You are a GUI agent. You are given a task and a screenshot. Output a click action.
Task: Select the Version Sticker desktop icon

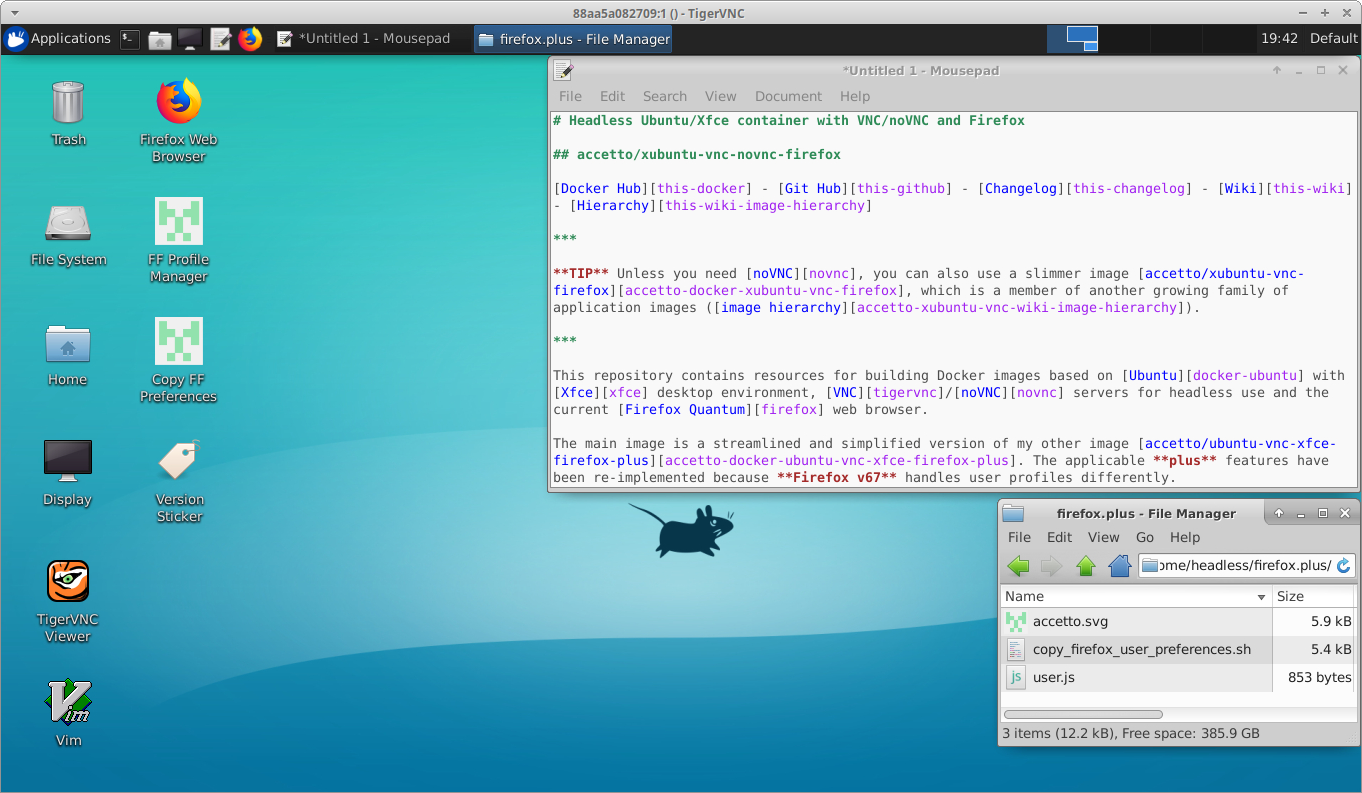pos(179,480)
